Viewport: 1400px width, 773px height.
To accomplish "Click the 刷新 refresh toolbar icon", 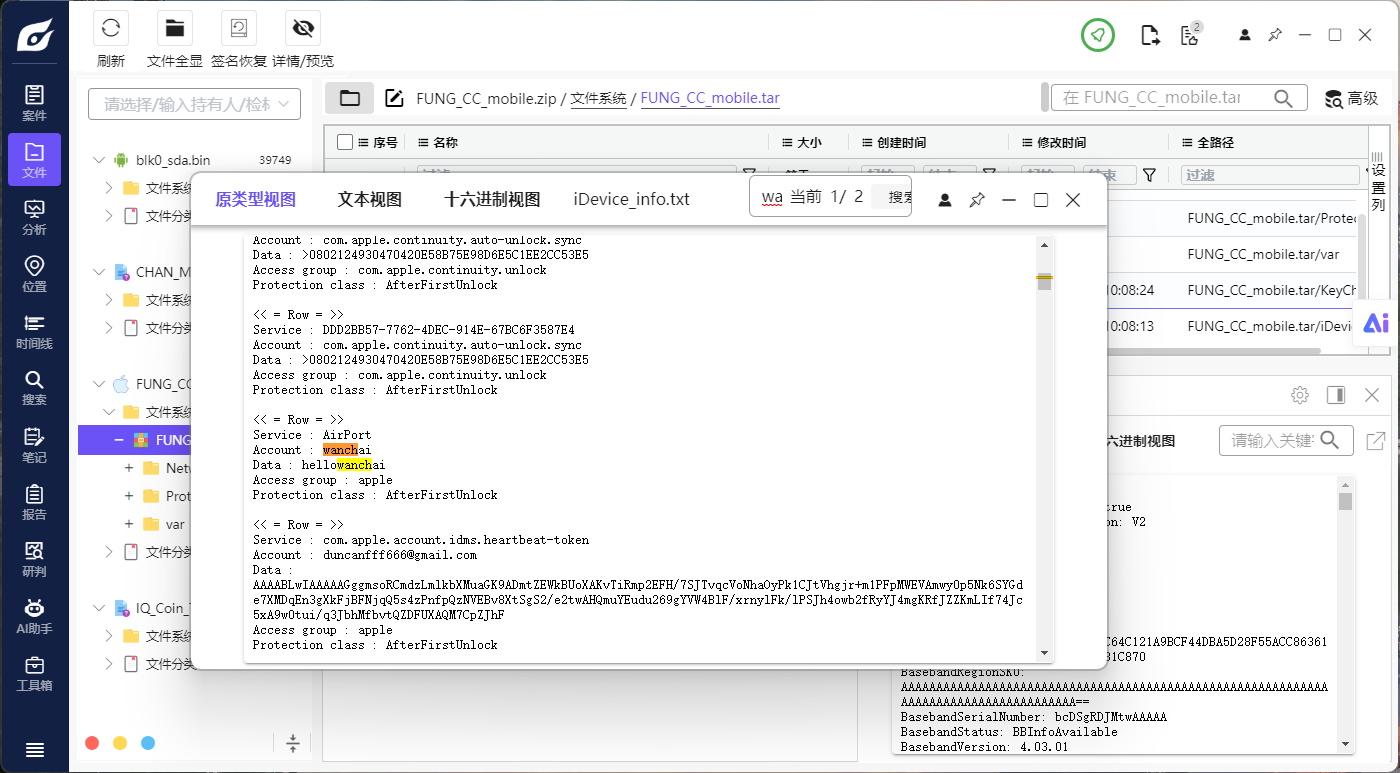I will 111,28.
